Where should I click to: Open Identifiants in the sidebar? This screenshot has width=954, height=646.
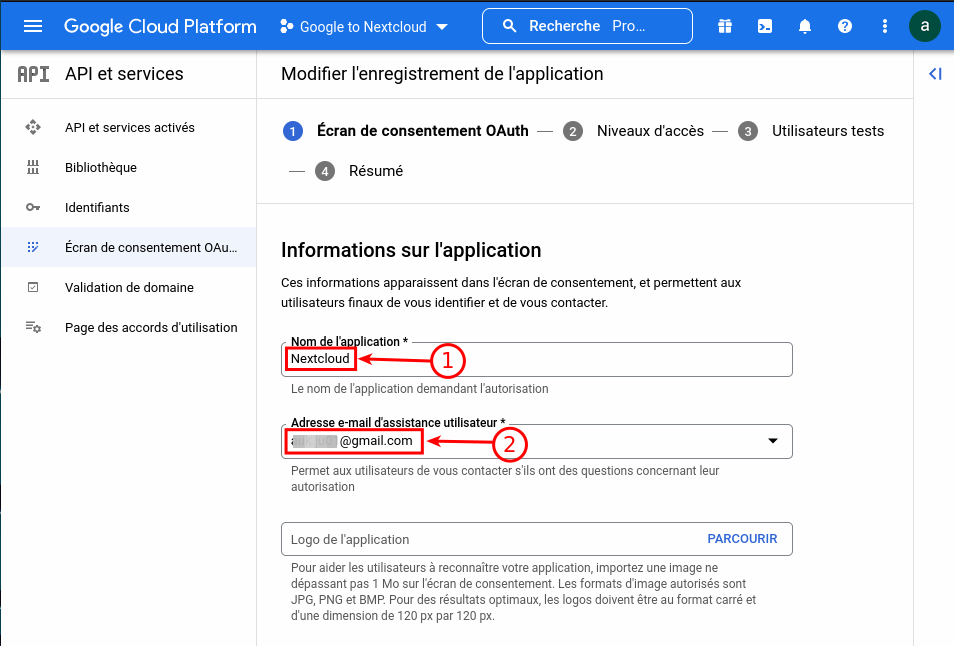click(x=128, y=207)
